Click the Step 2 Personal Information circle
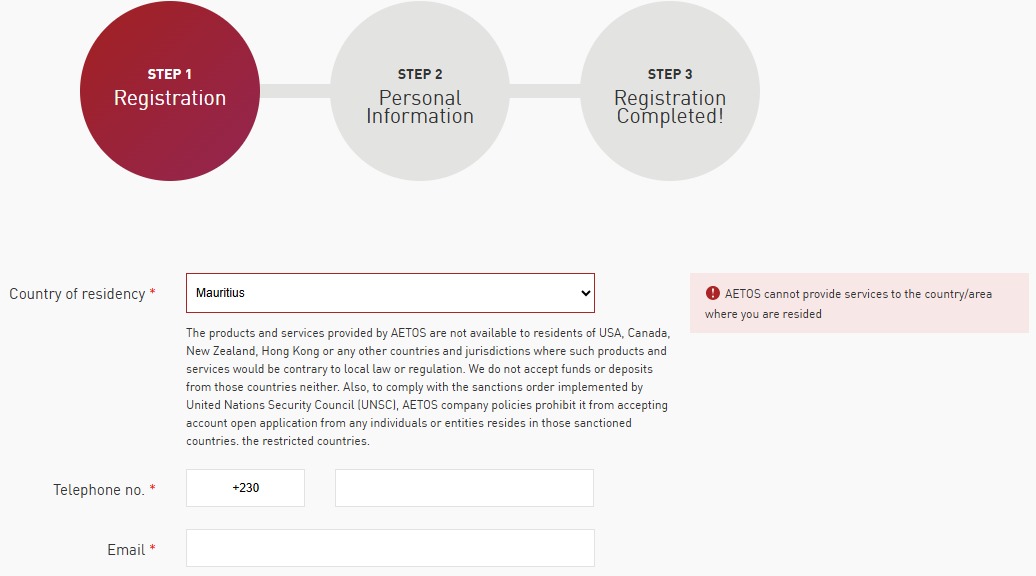Screen dimensions: 1036x576 pyautogui.click(x=420, y=93)
